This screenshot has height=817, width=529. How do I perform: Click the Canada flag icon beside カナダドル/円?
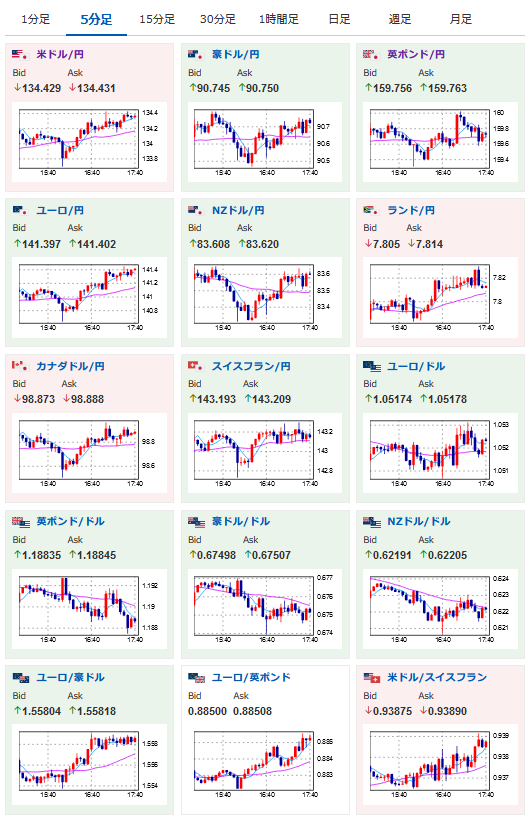tap(20, 366)
